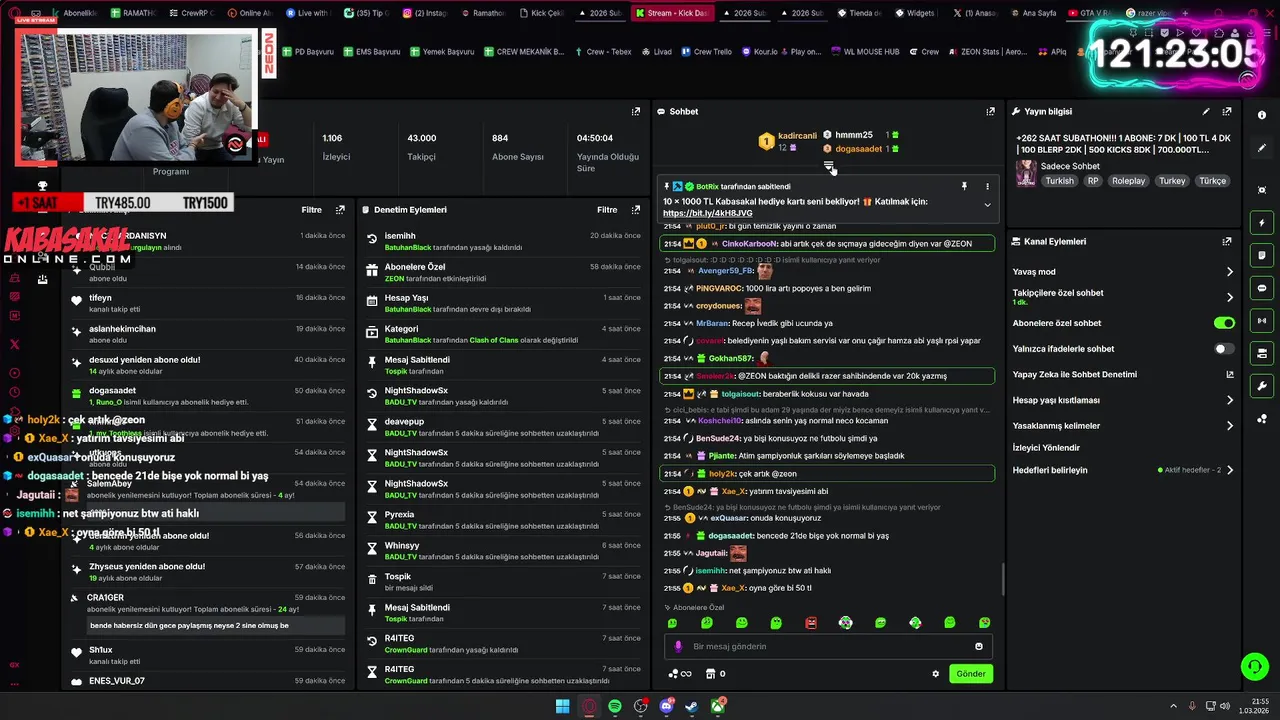Click the Abonelere Özel moderation entry
Viewport: 1280px width, 720px height.
point(503,272)
